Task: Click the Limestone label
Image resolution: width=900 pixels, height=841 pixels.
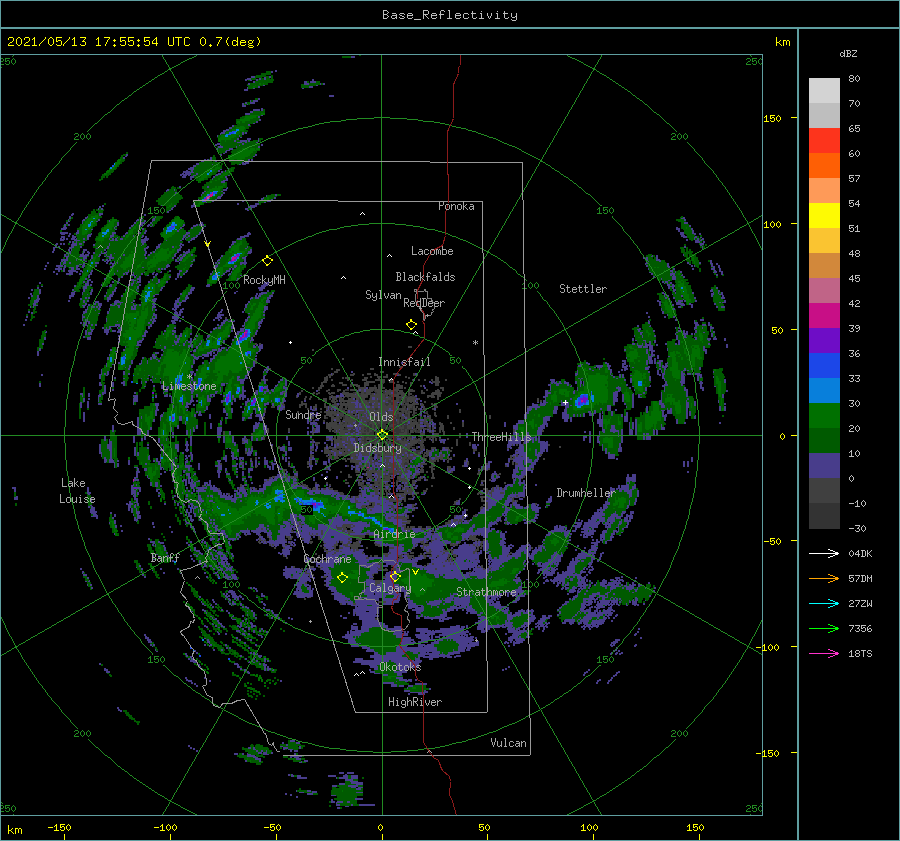Action: [x=189, y=386]
